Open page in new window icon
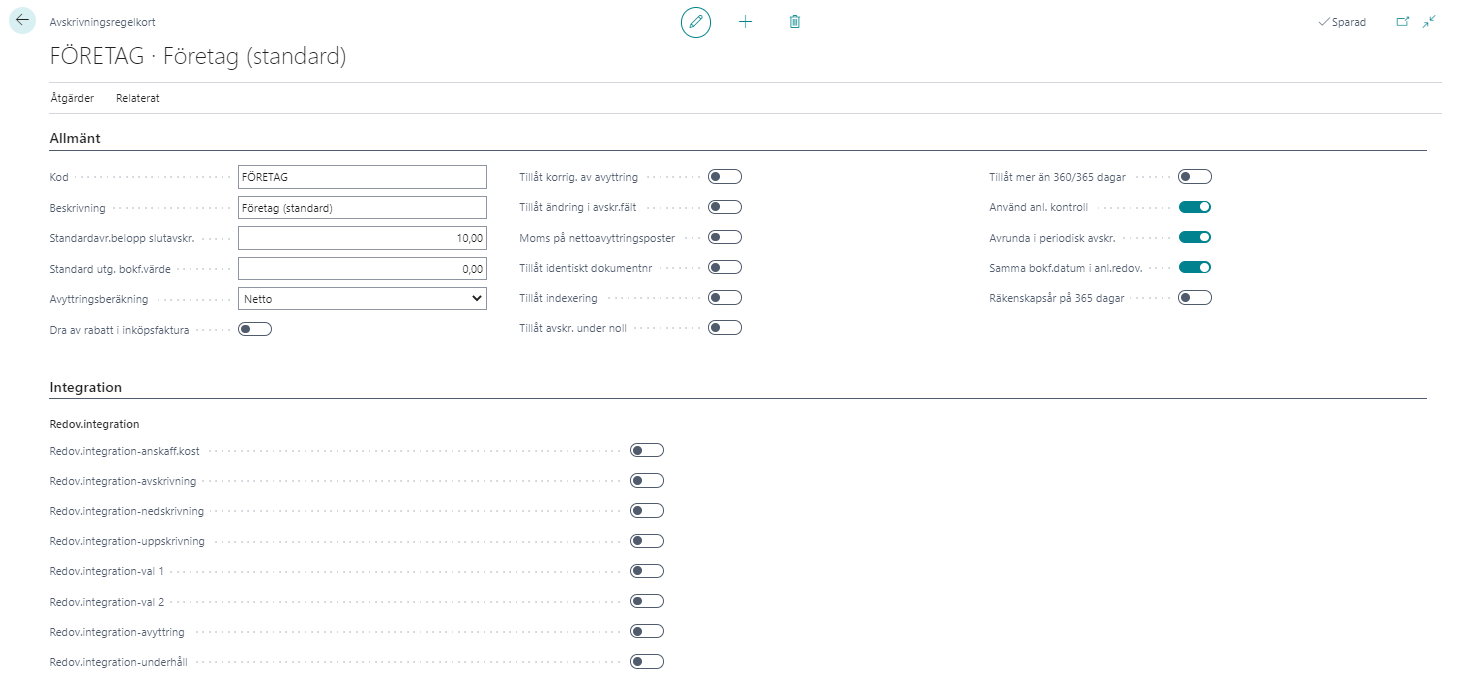Viewport: 1479px width, 694px height. click(x=1402, y=22)
